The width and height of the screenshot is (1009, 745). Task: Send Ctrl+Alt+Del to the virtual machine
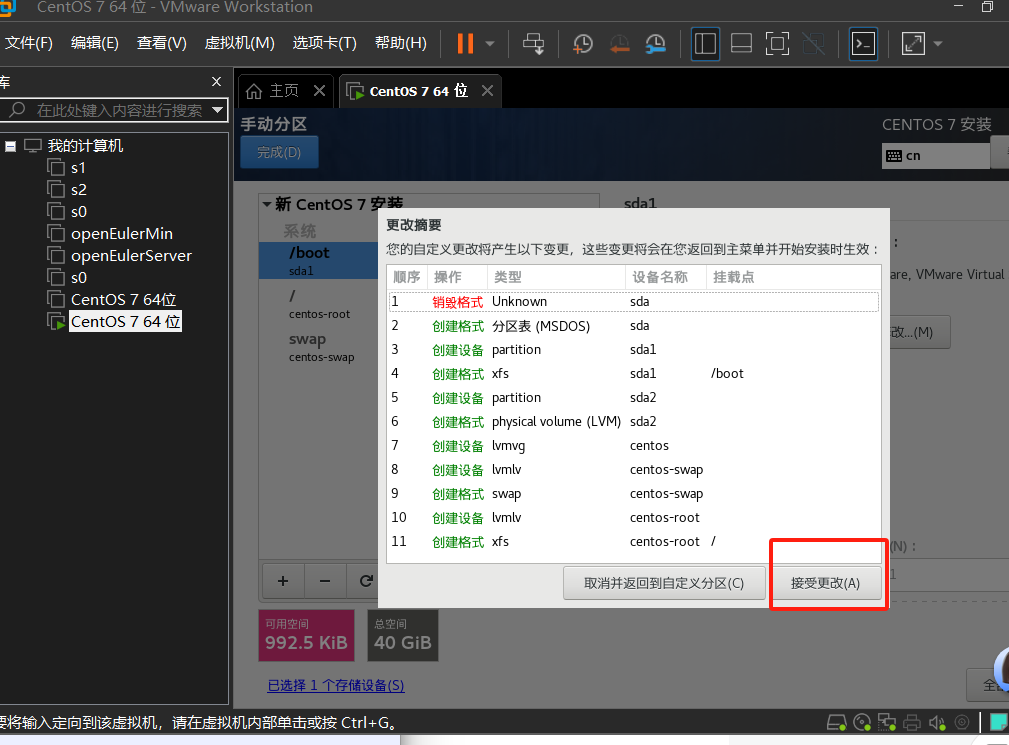533,44
